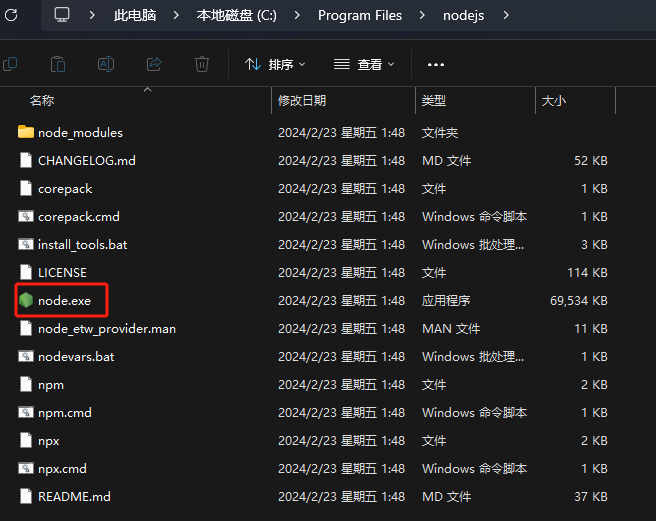Go to 本地磁盘 (C:) in address bar
The image size is (656, 521).
click(237, 15)
